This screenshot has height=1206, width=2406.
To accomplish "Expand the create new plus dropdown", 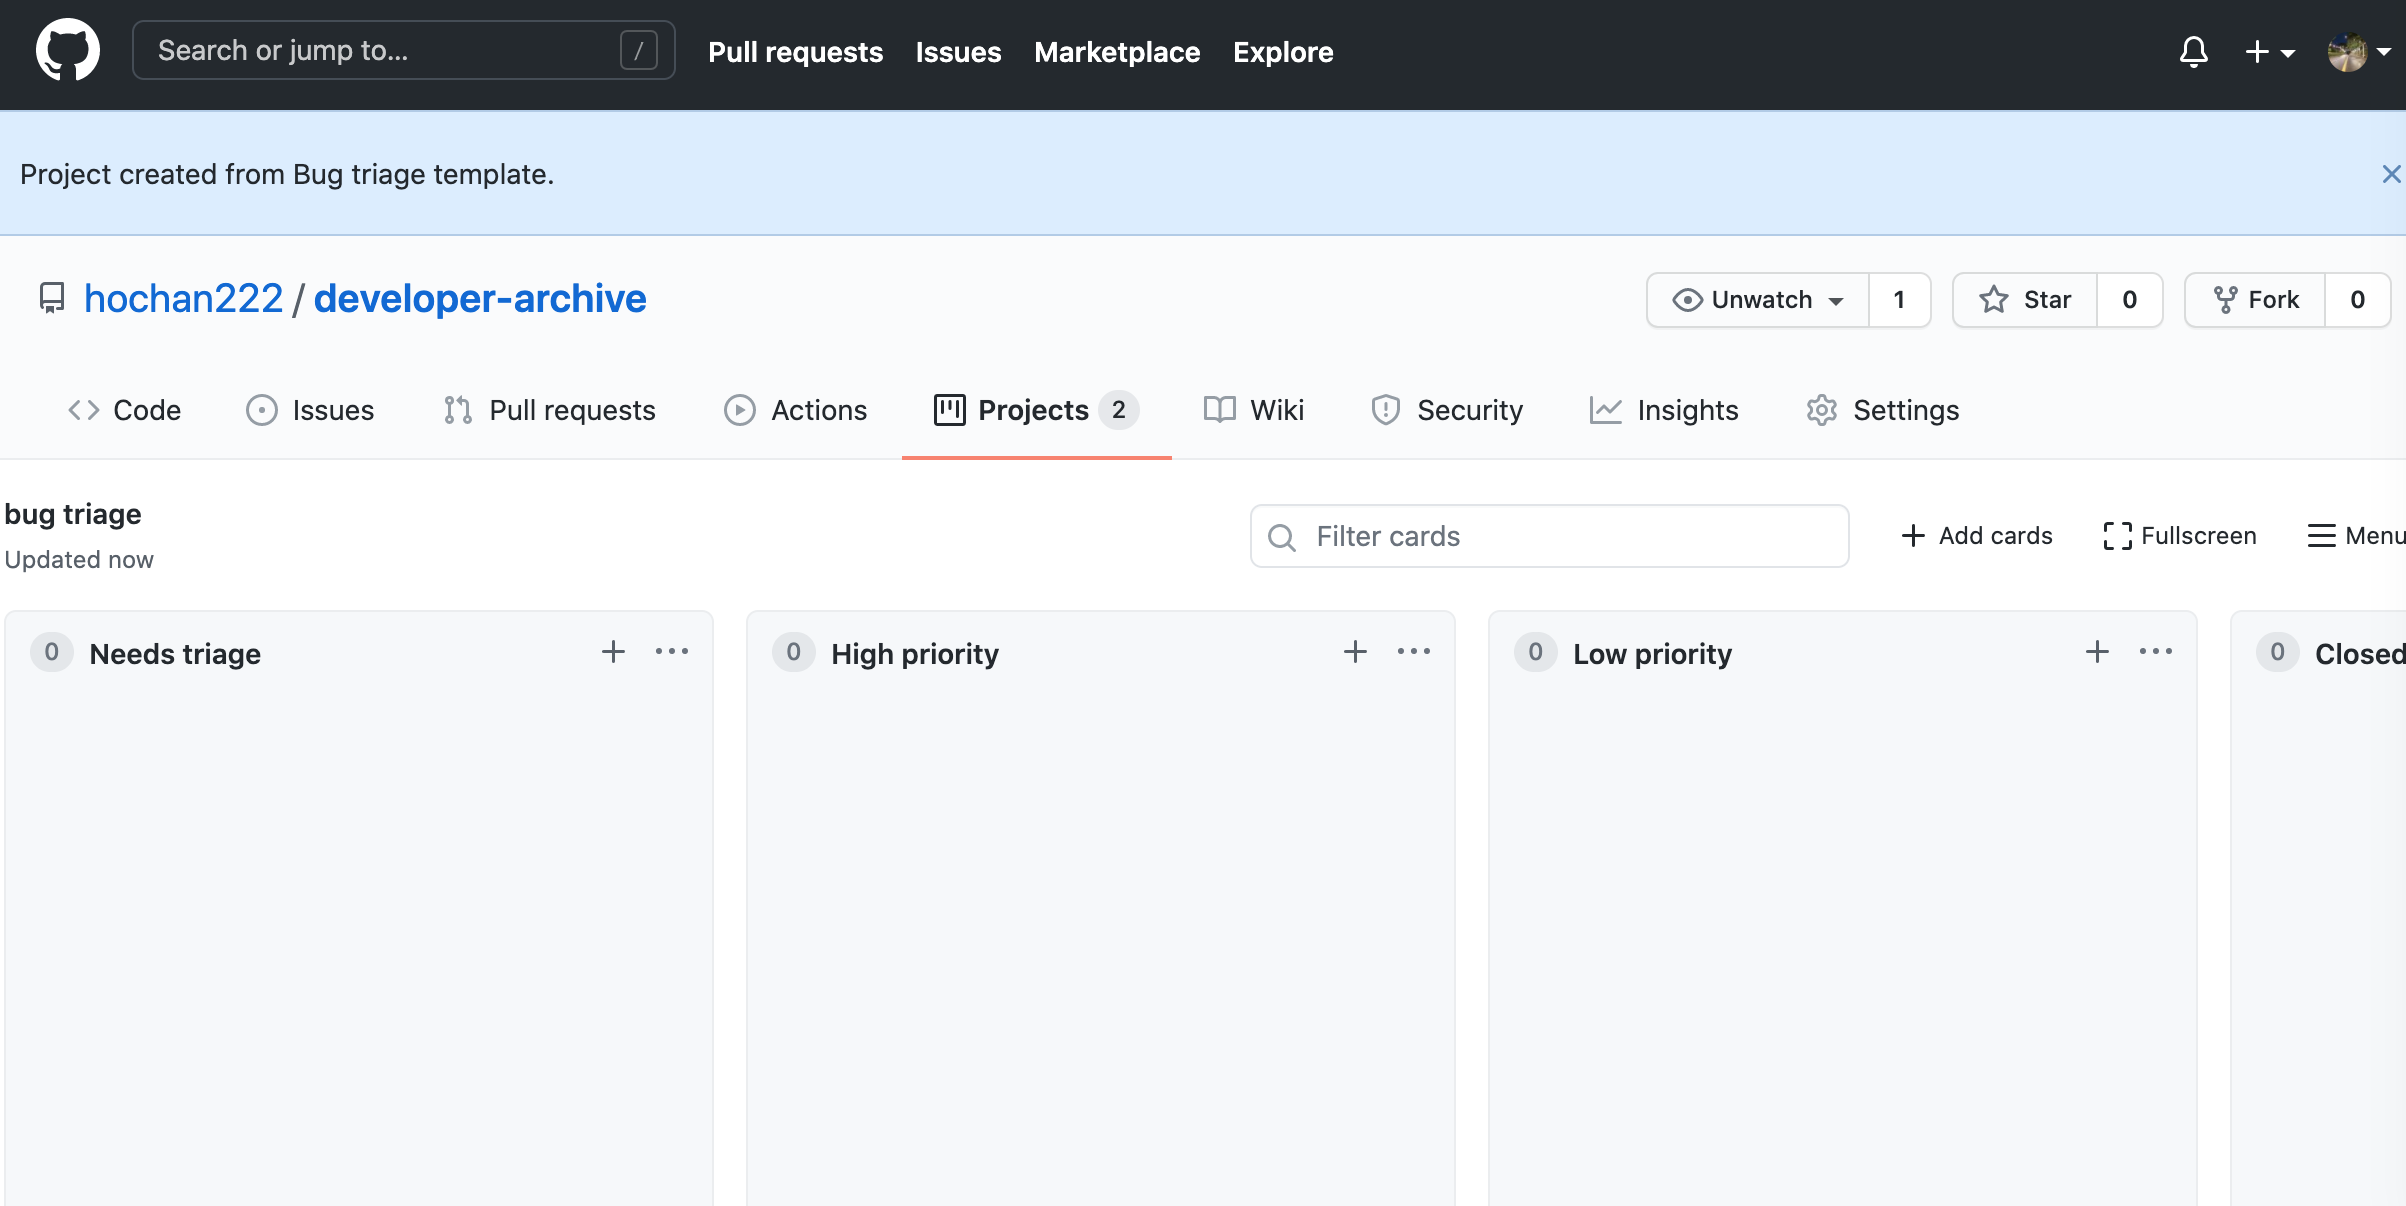I will click(x=2268, y=52).
